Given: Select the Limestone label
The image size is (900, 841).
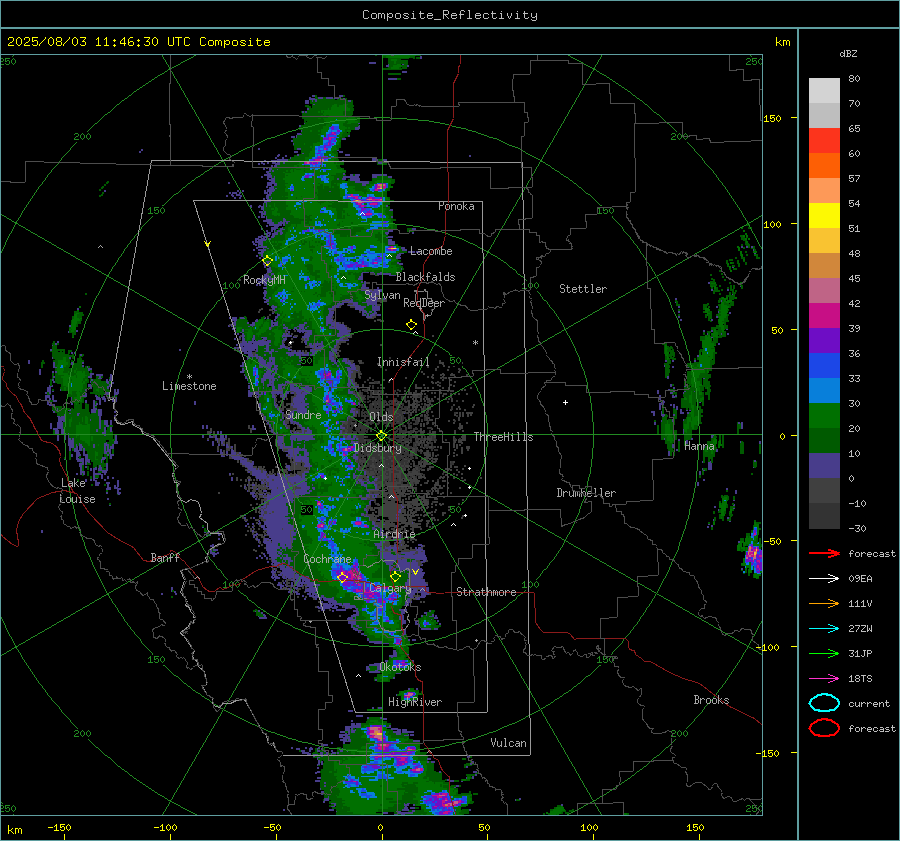Looking at the screenshot, I should click(x=189, y=386).
